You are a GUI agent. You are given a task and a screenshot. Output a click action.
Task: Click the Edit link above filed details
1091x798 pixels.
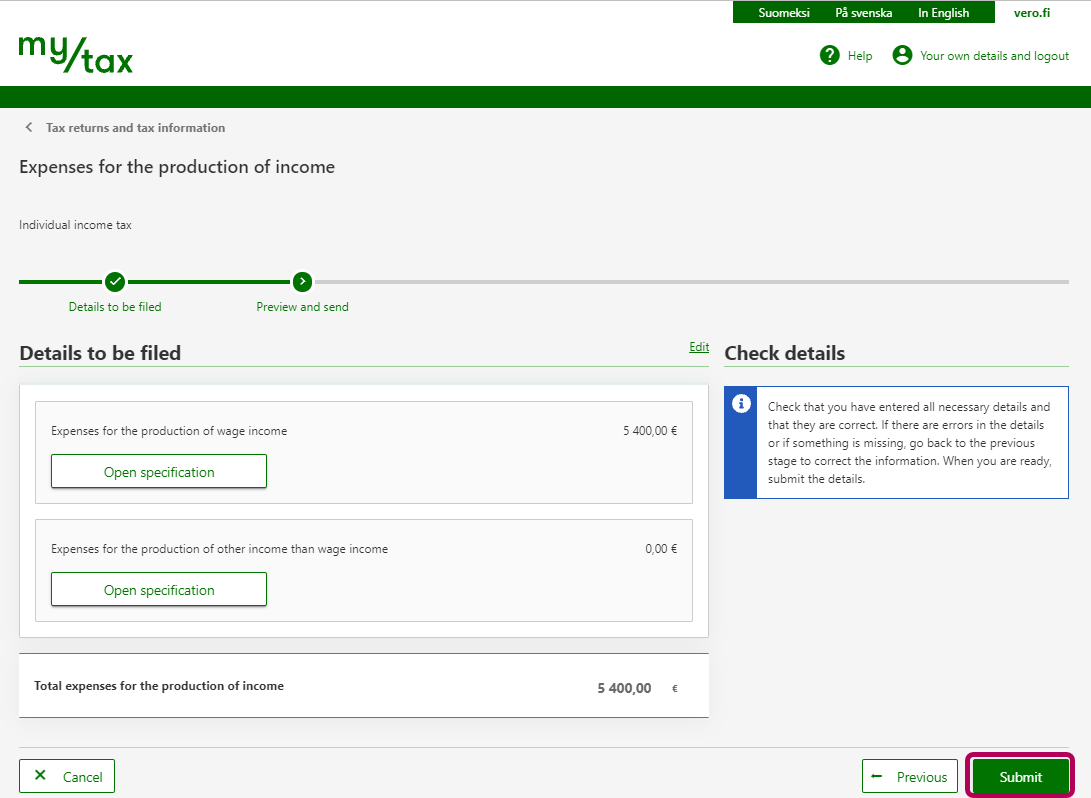[x=699, y=347]
